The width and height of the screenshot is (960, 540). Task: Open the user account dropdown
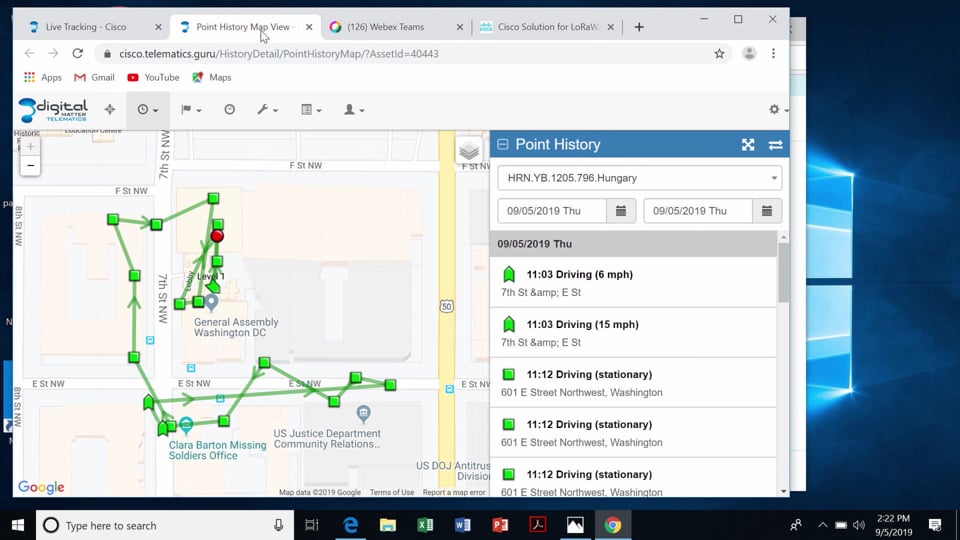click(353, 110)
